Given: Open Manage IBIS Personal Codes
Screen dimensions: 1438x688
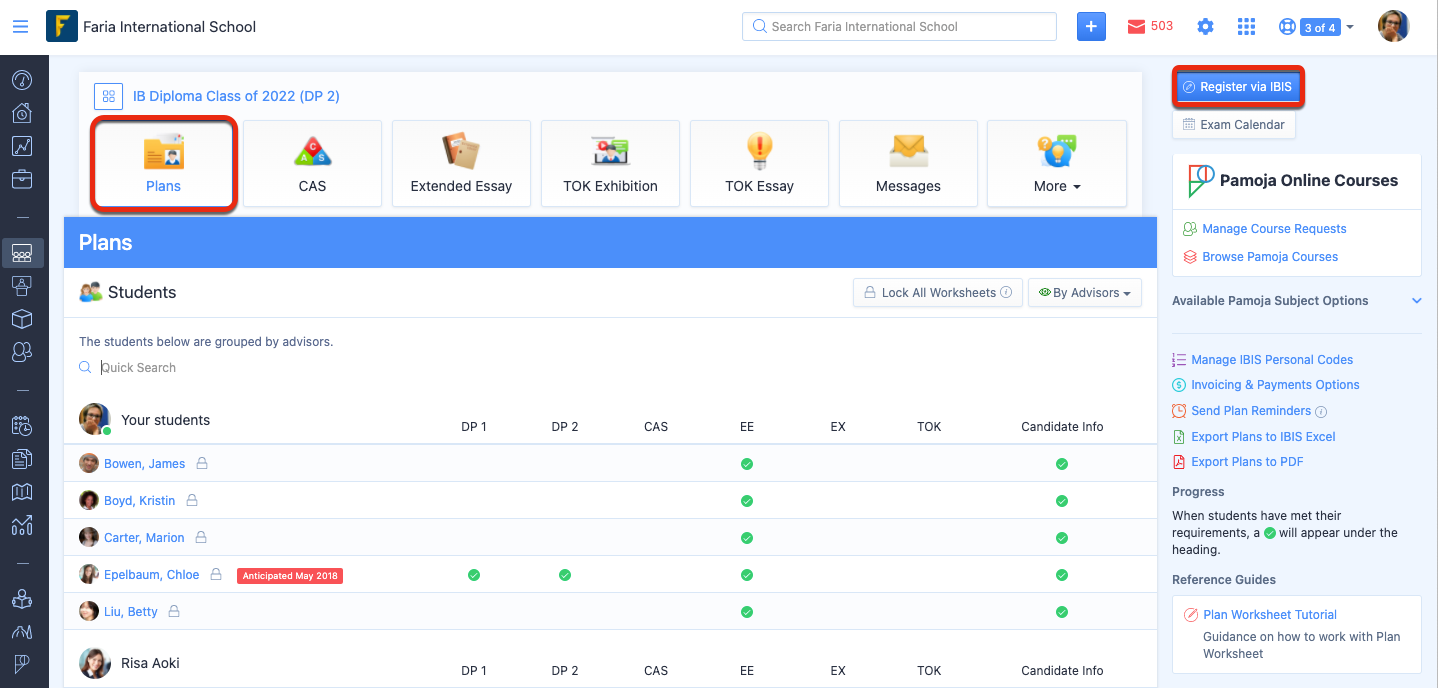Looking at the screenshot, I should (x=1272, y=360).
